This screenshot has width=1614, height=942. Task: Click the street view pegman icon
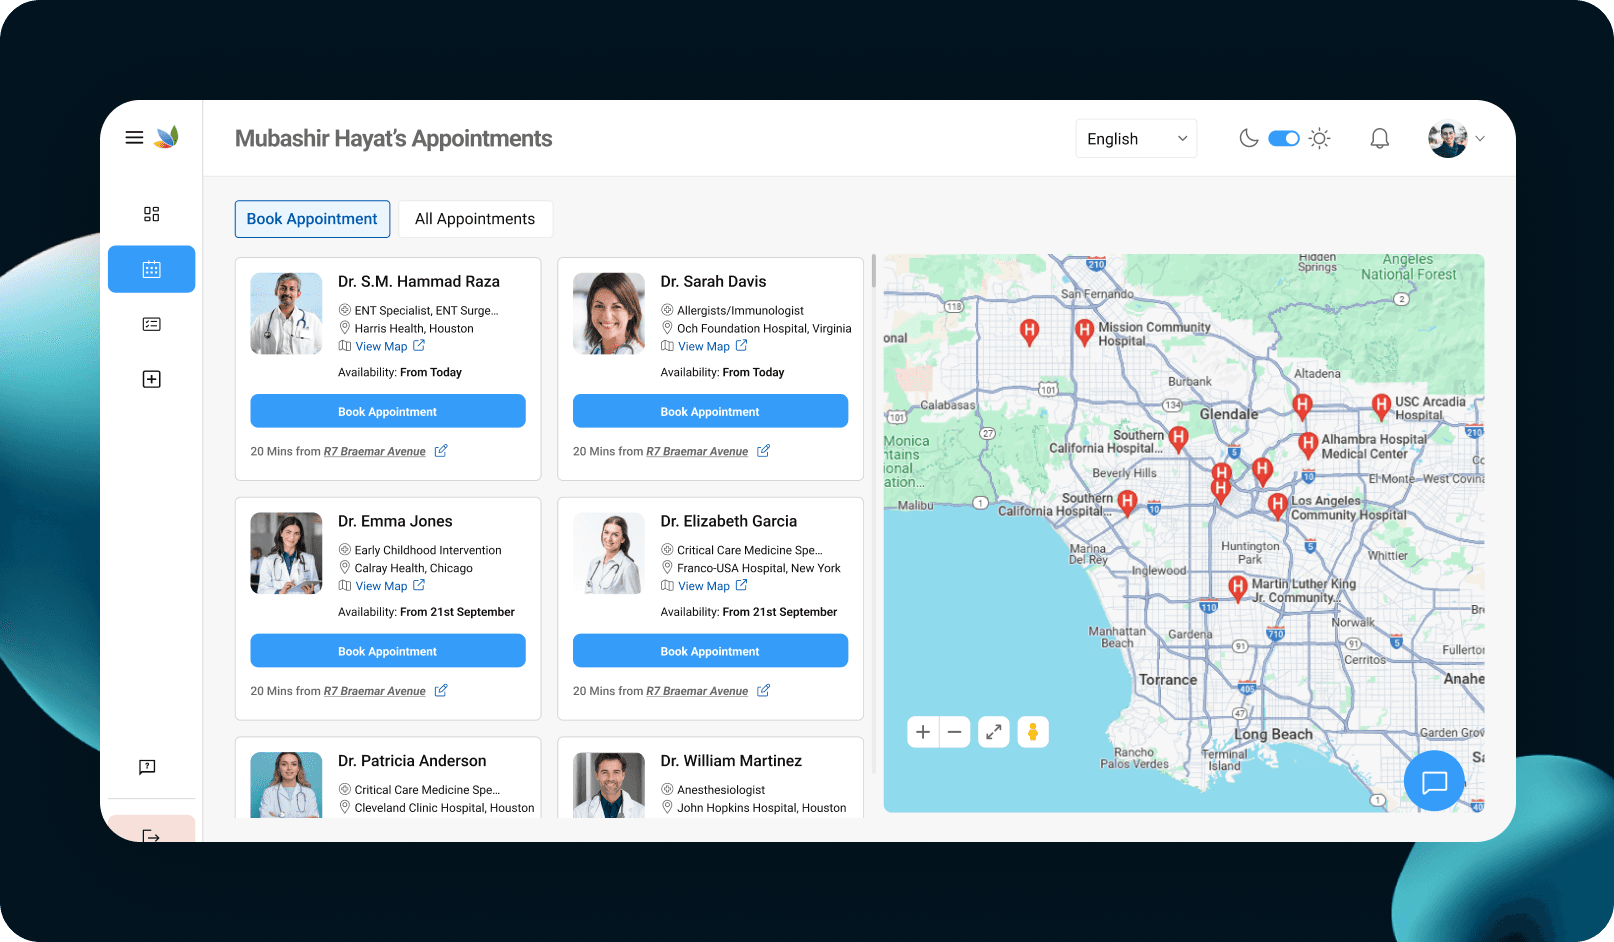pos(1033,732)
